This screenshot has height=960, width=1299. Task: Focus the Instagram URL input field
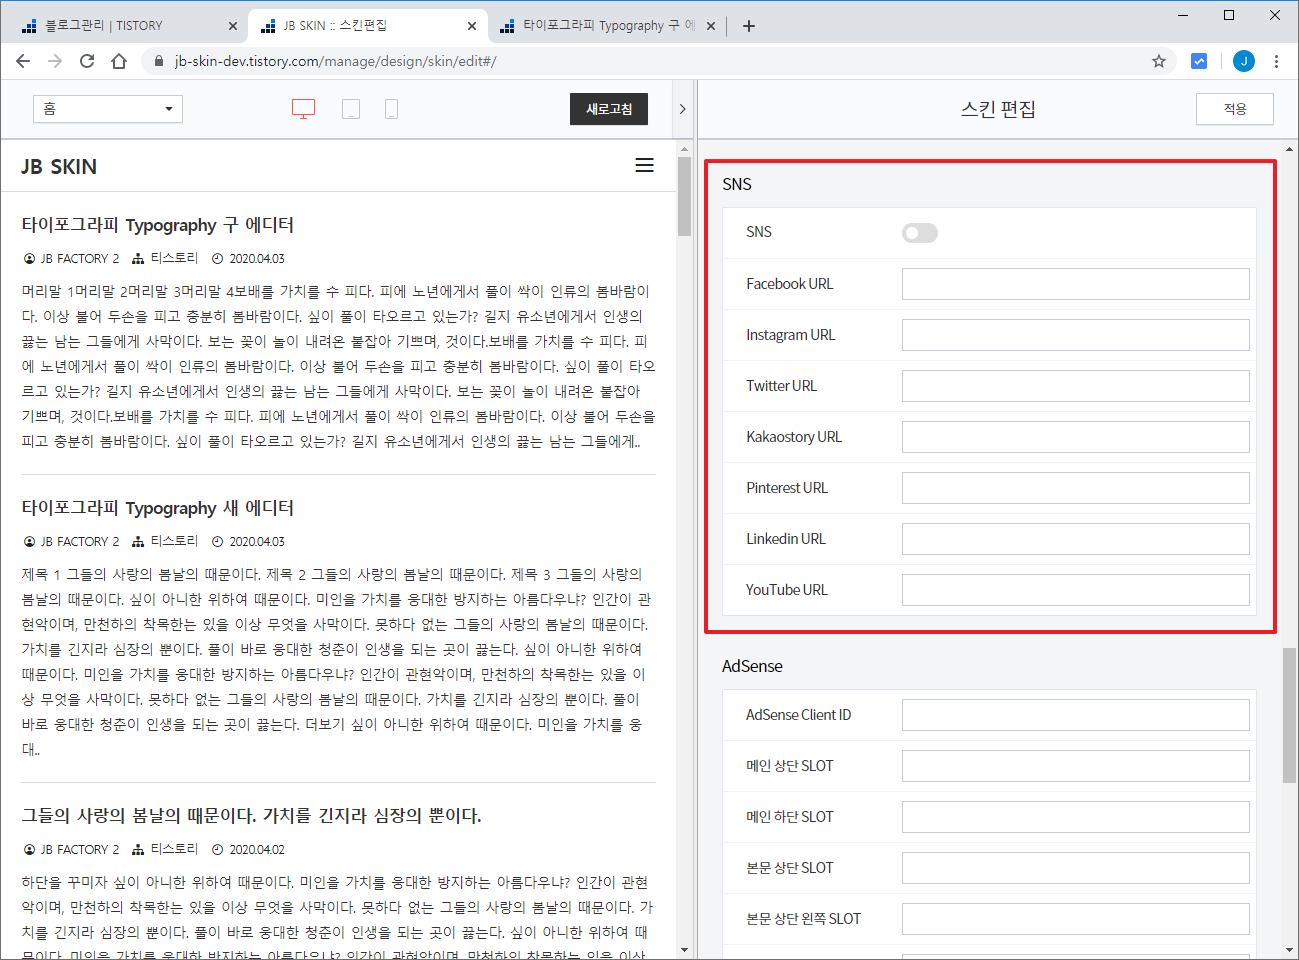pos(1076,335)
